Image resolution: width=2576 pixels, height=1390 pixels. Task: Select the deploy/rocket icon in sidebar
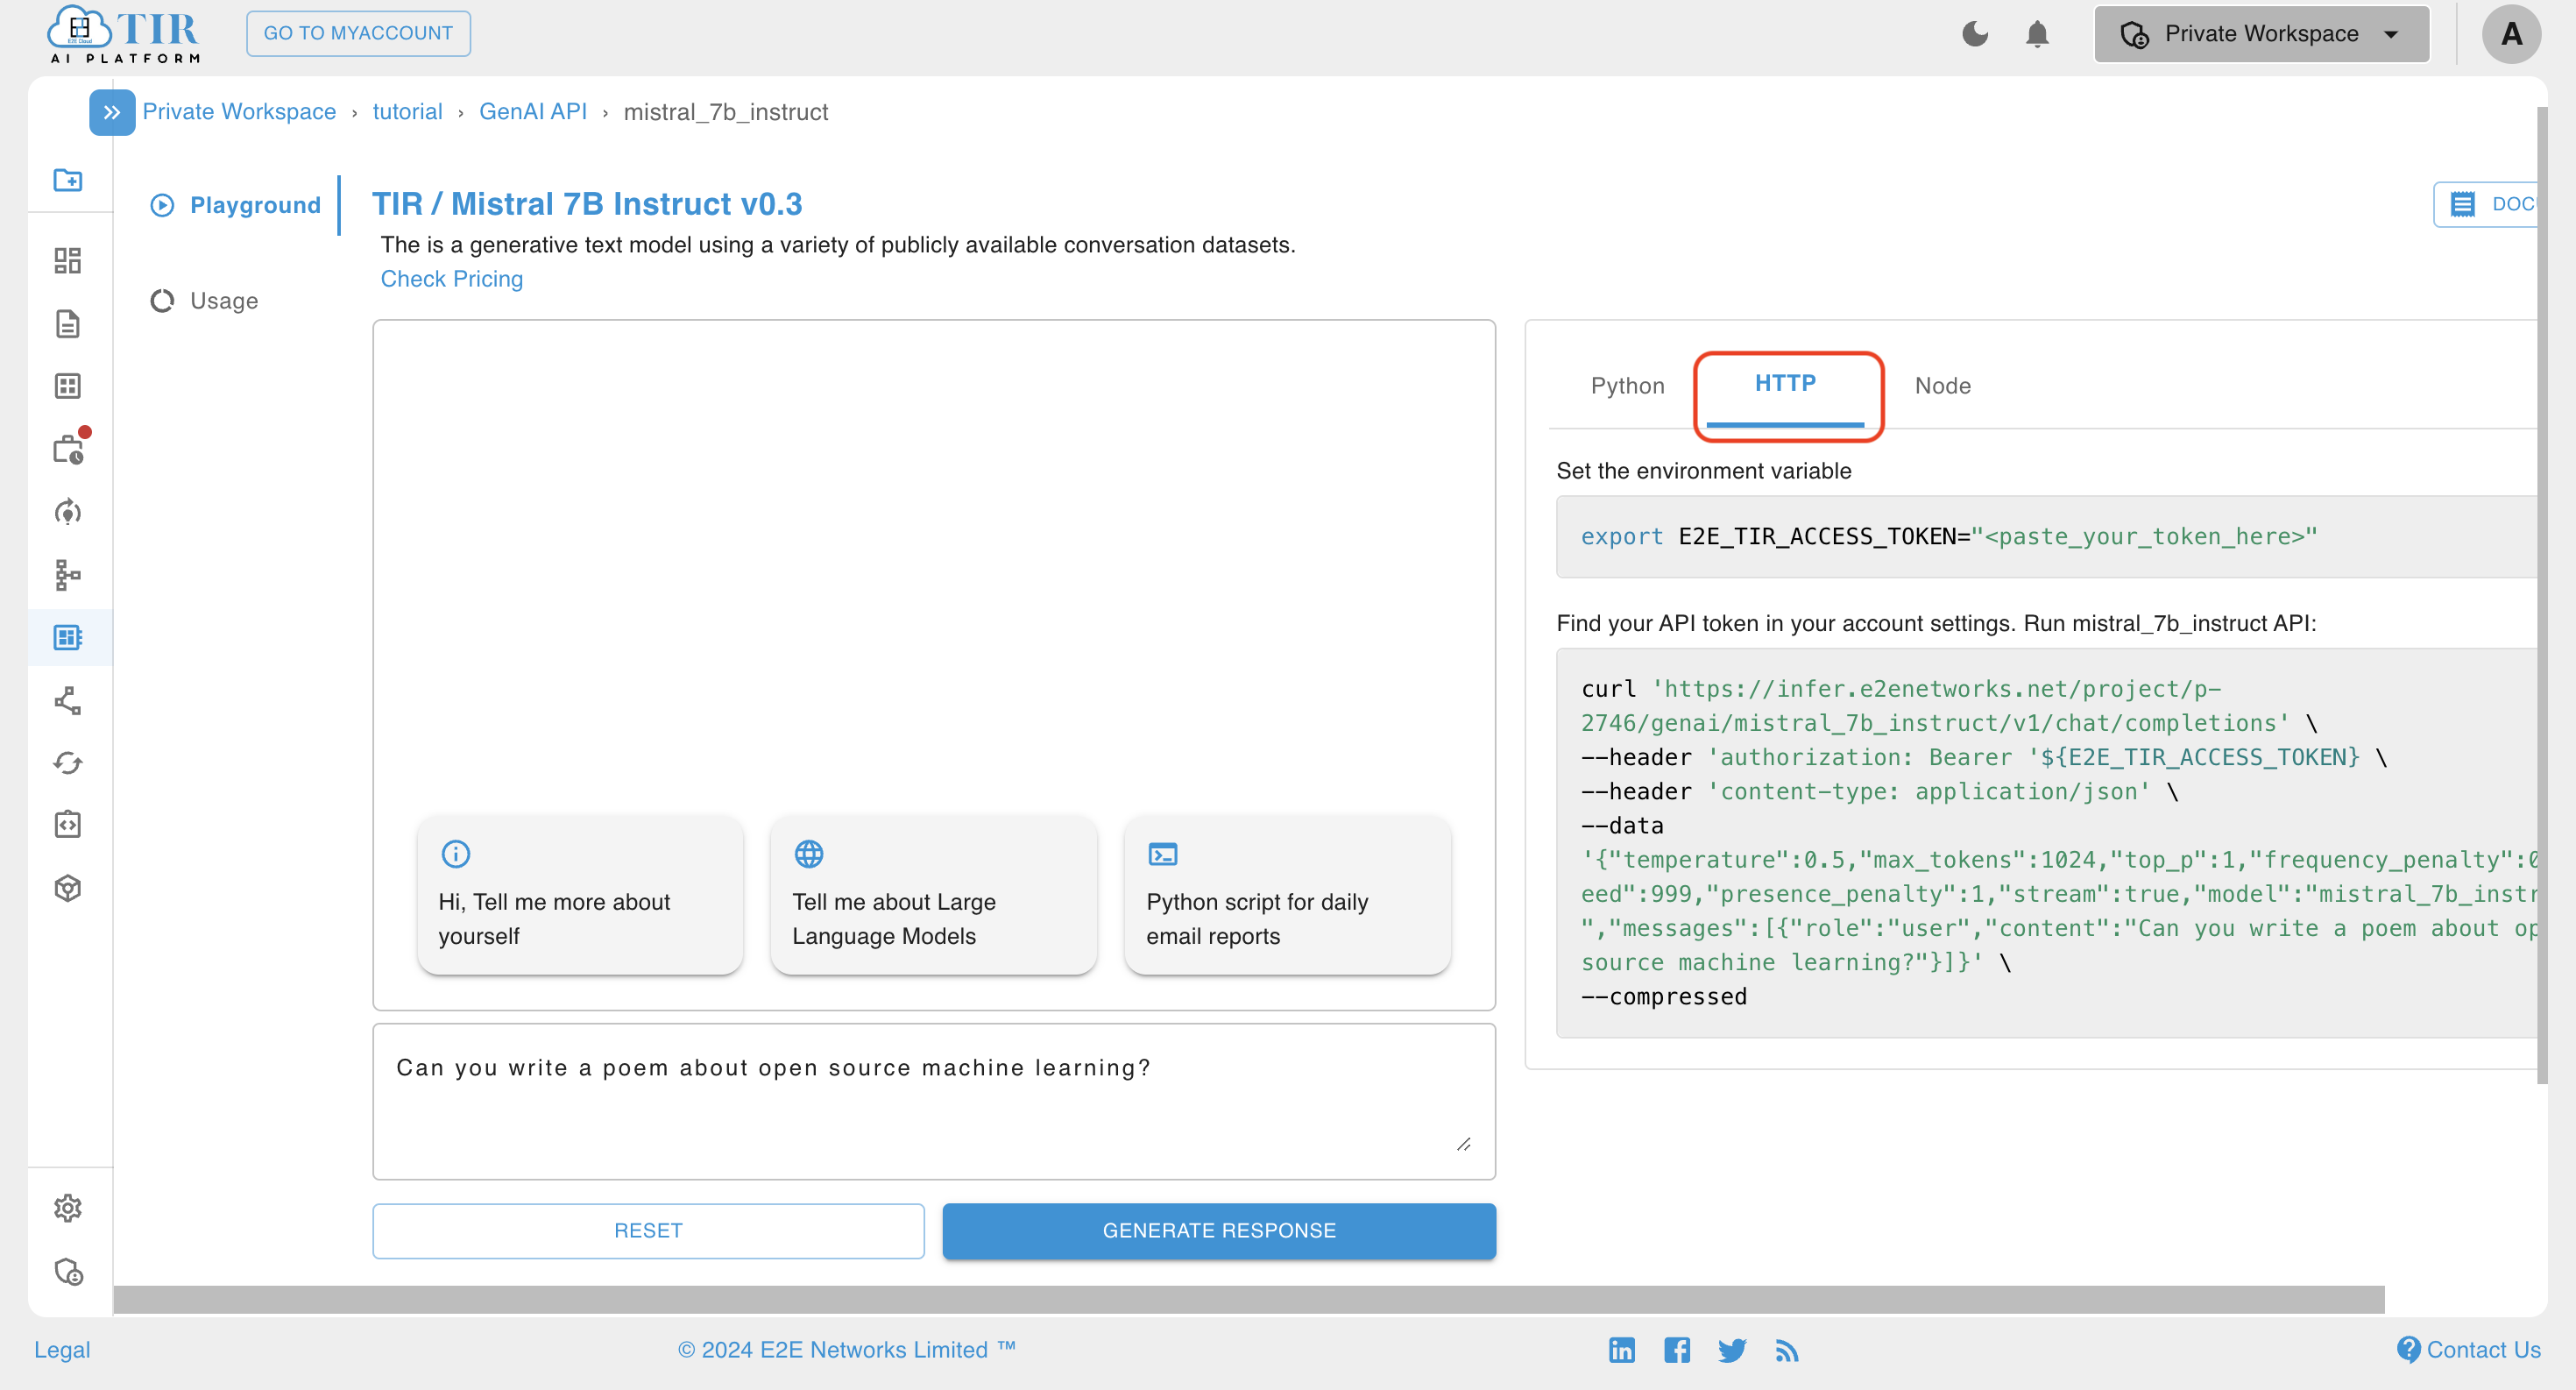point(68,510)
